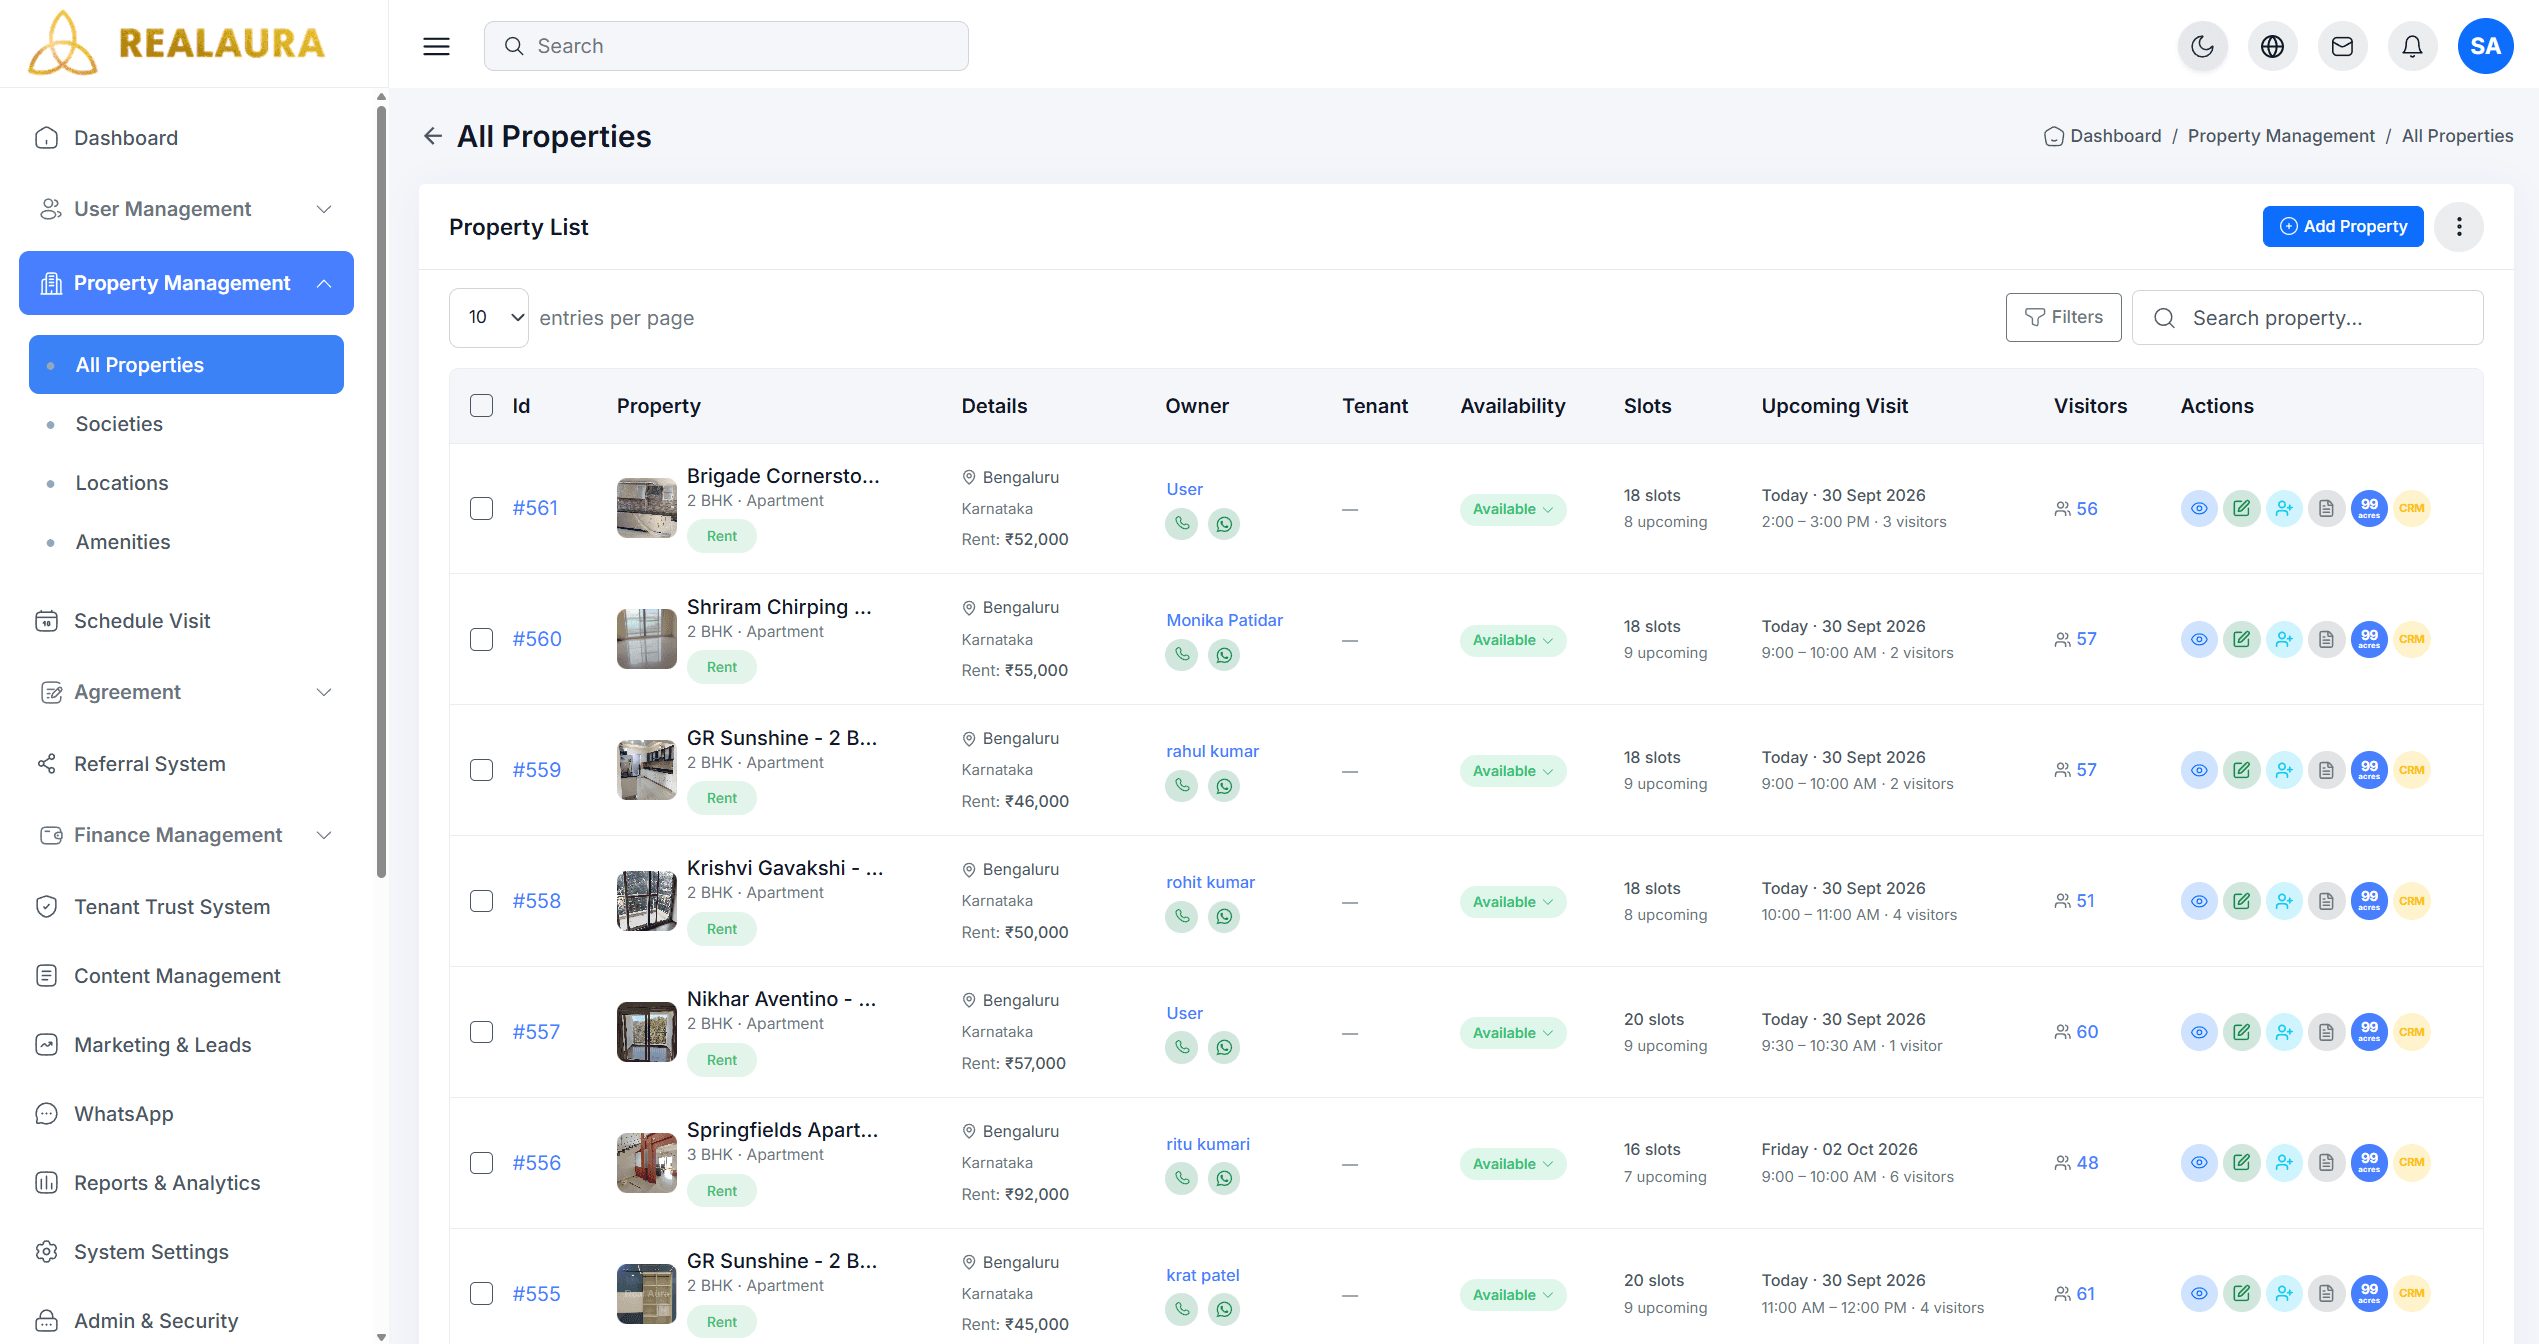Expand the User Management menu
Viewport: 2539px width, 1344px height.
pos(186,209)
